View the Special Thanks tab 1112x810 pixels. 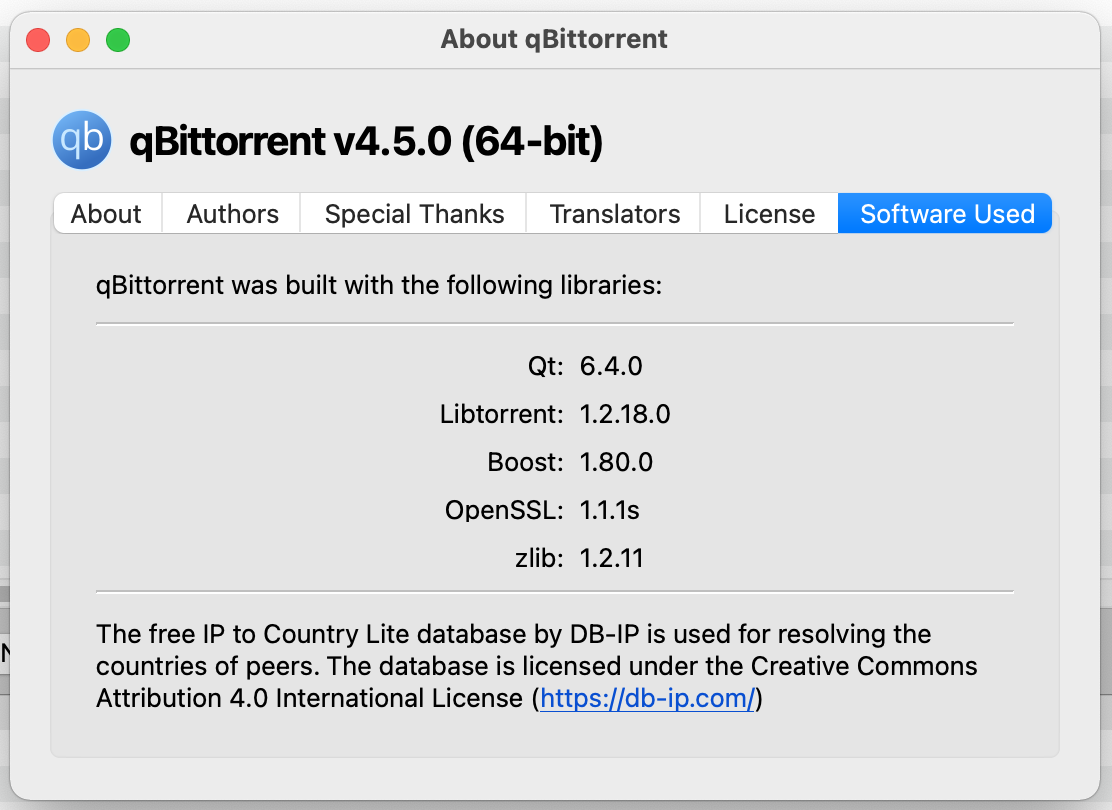pyautogui.click(x=412, y=213)
